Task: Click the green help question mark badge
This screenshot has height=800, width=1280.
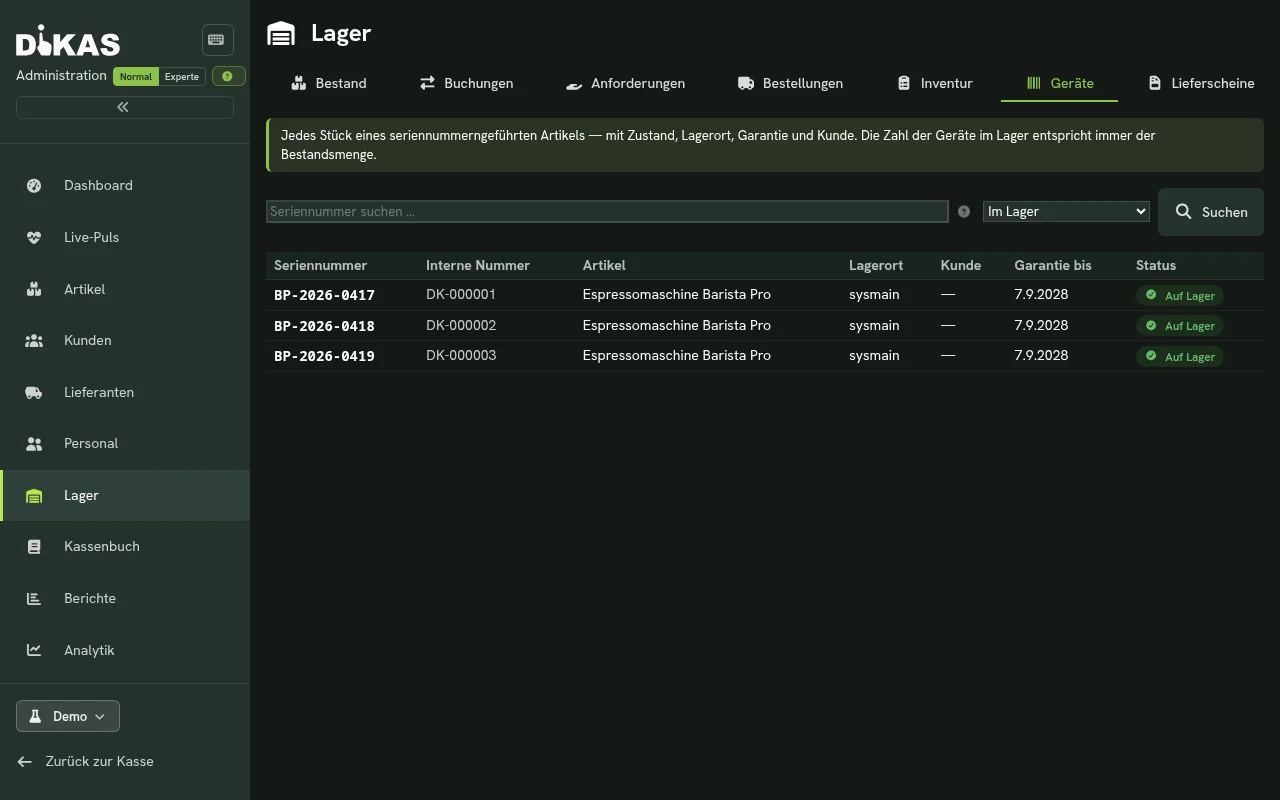Action: pos(229,76)
